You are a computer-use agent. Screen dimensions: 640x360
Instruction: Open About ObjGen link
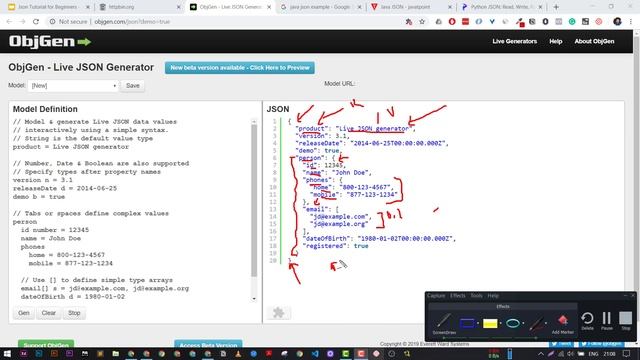pos(594,41)
